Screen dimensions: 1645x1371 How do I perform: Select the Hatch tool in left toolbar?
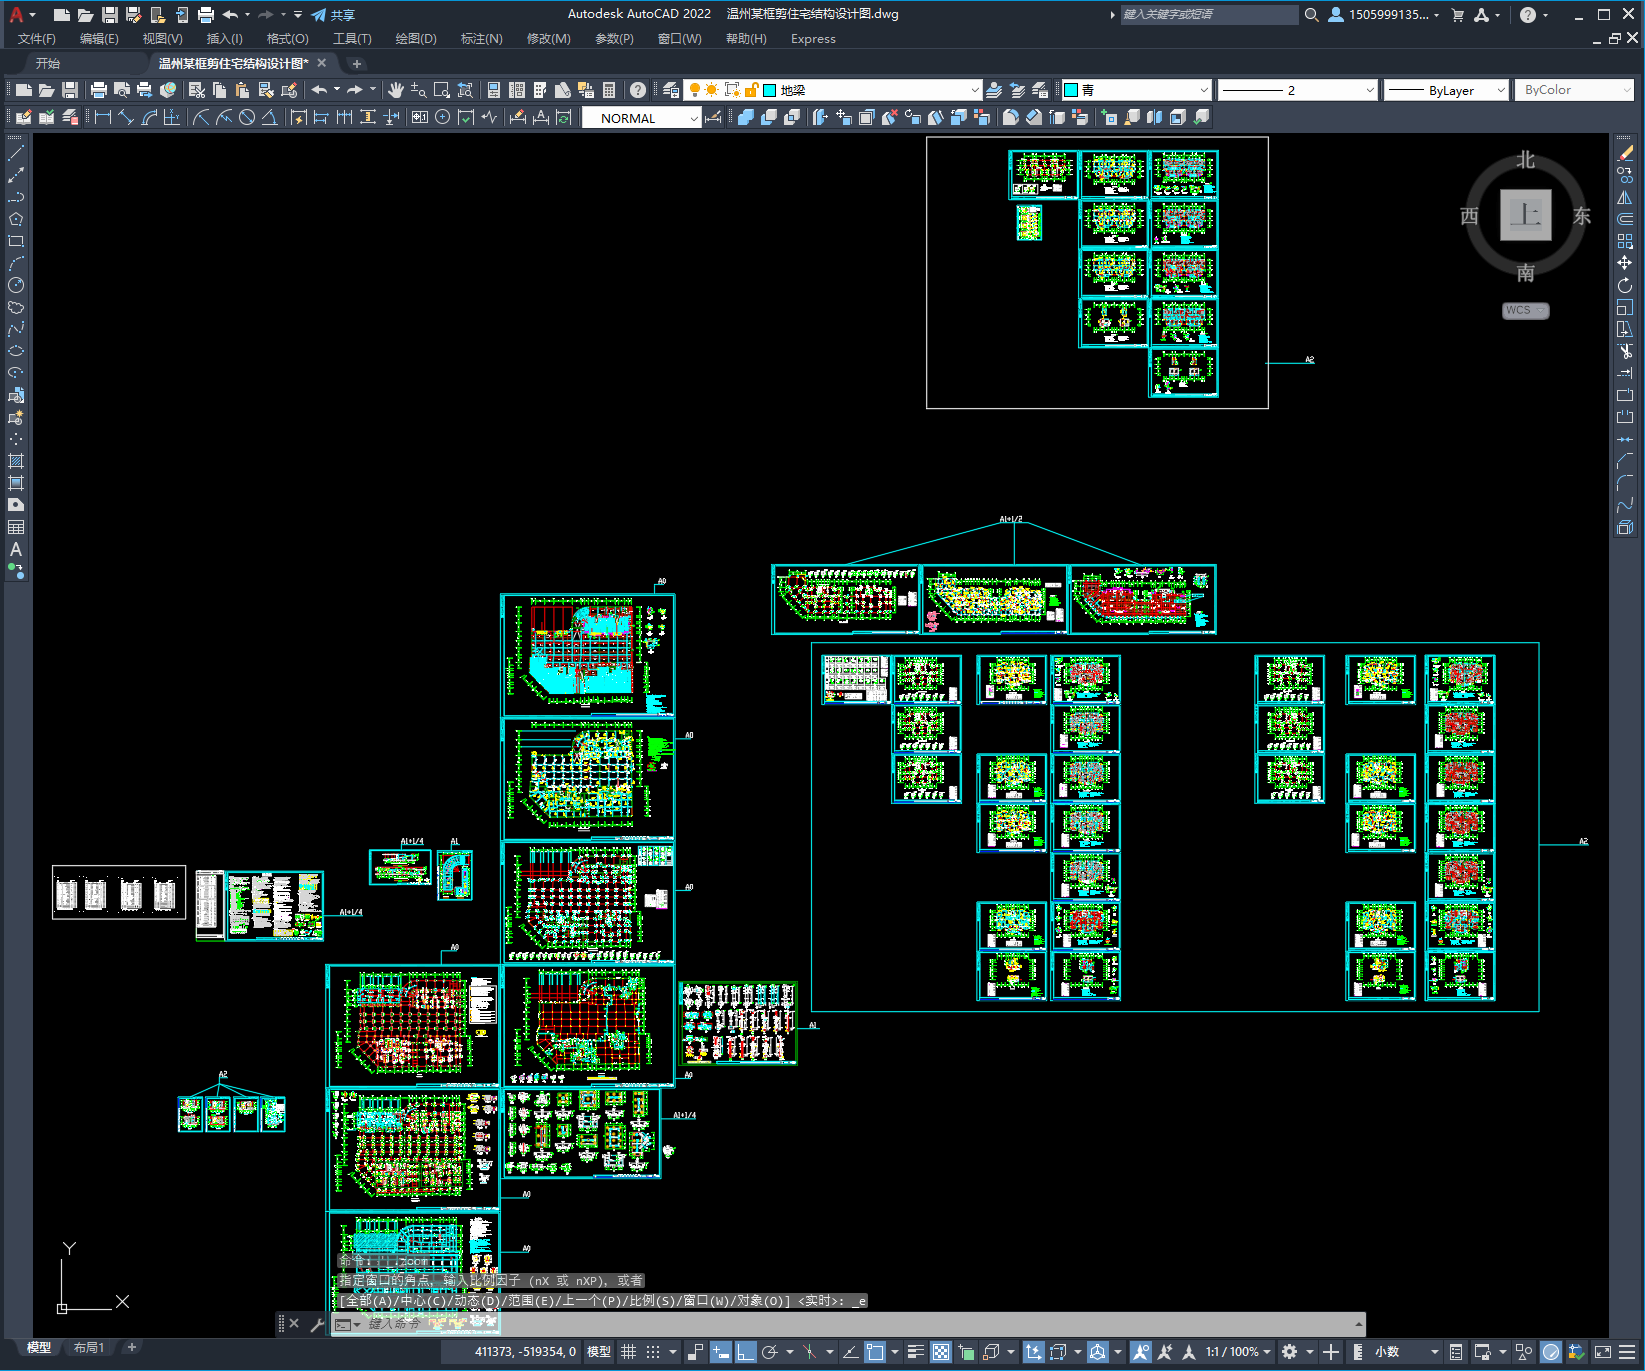[16, 461]
